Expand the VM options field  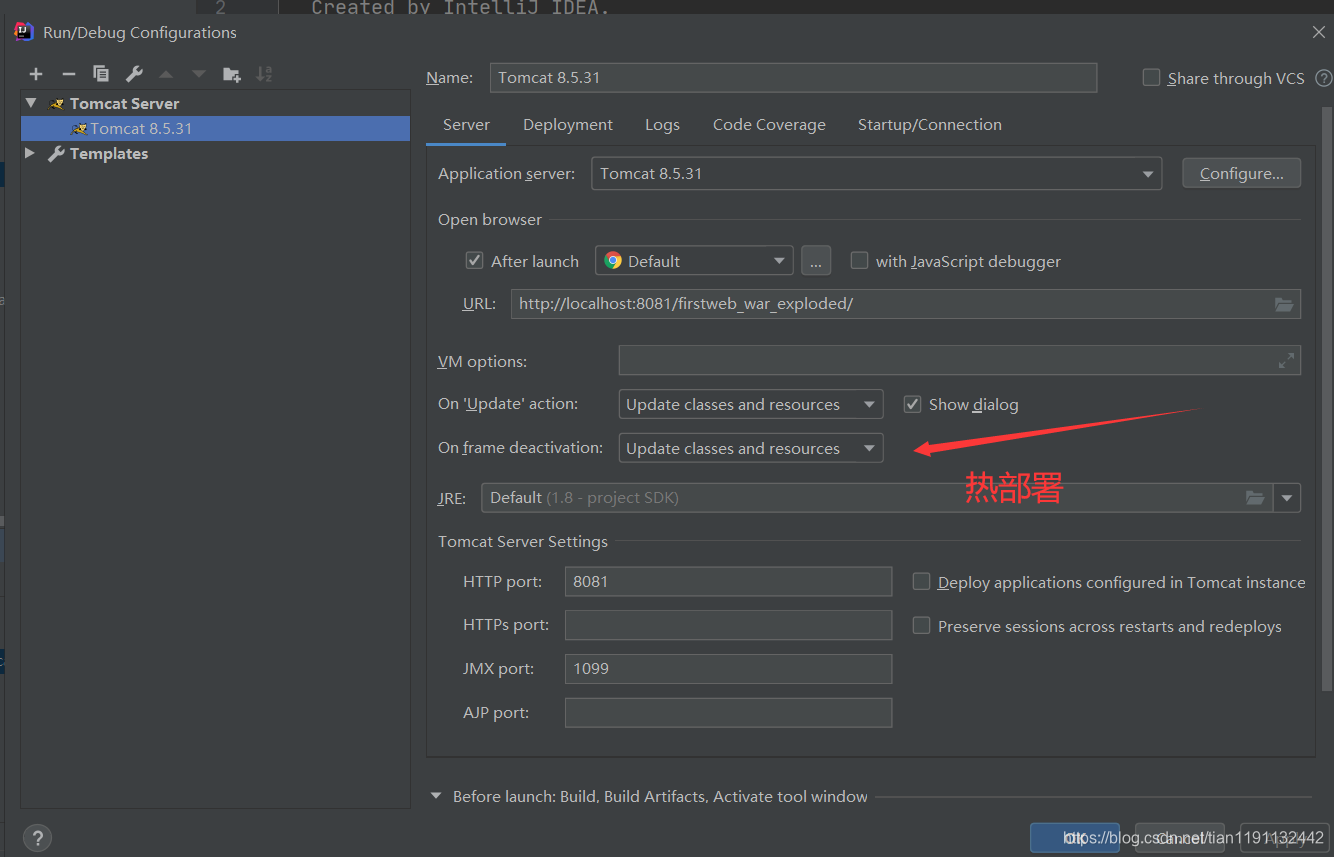click(x=1286, y=362)
